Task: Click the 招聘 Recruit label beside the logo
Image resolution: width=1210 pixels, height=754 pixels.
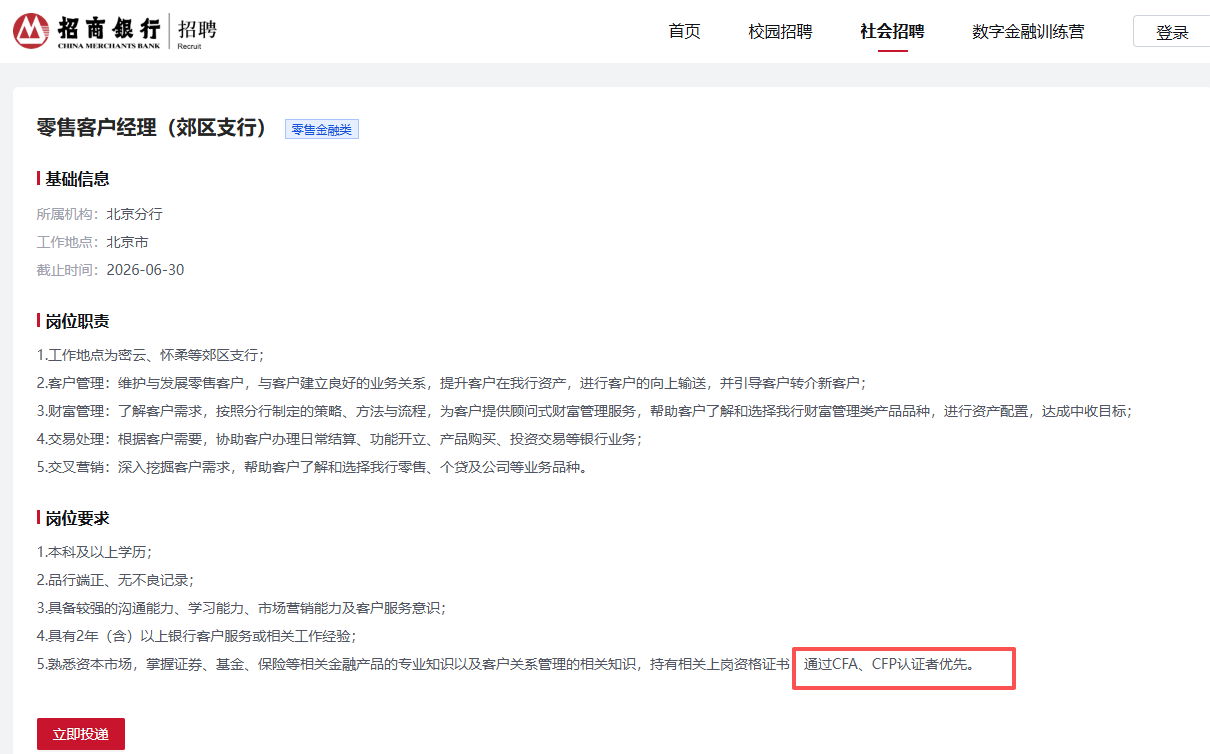Action: point(196,31)
